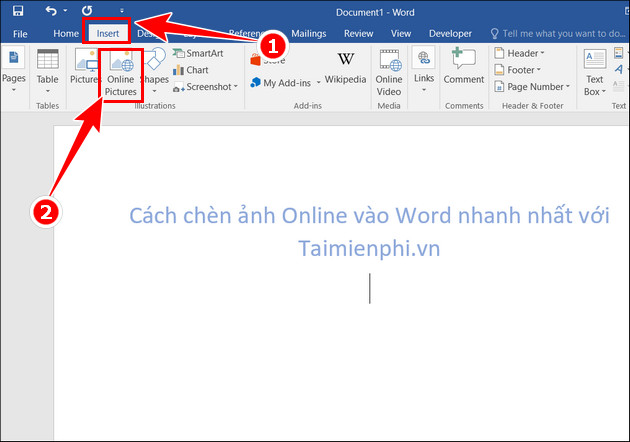Click the Repeat/Redo icon
The width and height of the screenshot is (630, 442).
(87, 10)
